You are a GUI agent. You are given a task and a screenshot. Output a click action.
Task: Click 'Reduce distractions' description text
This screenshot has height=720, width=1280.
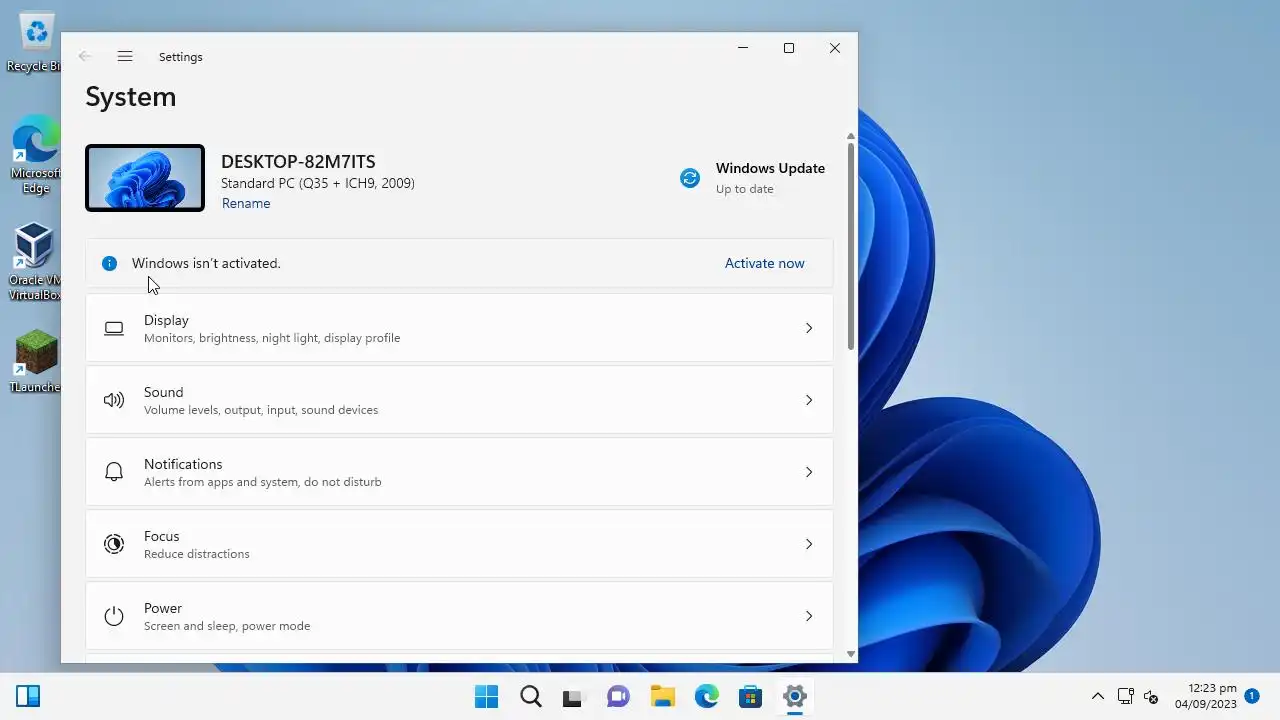[x=197, y=554]
